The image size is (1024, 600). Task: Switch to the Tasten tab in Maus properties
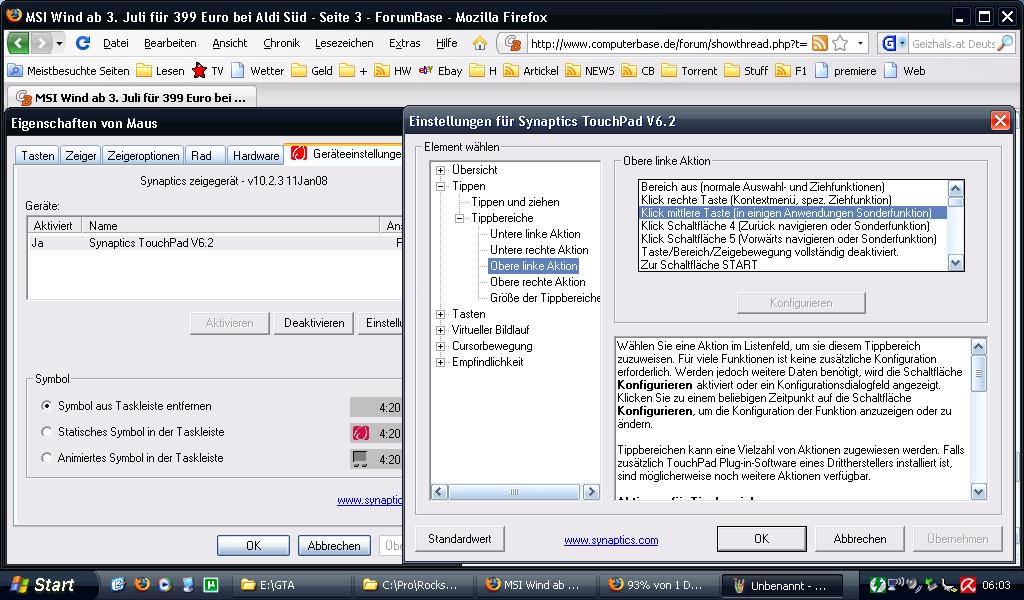[37, 155]
